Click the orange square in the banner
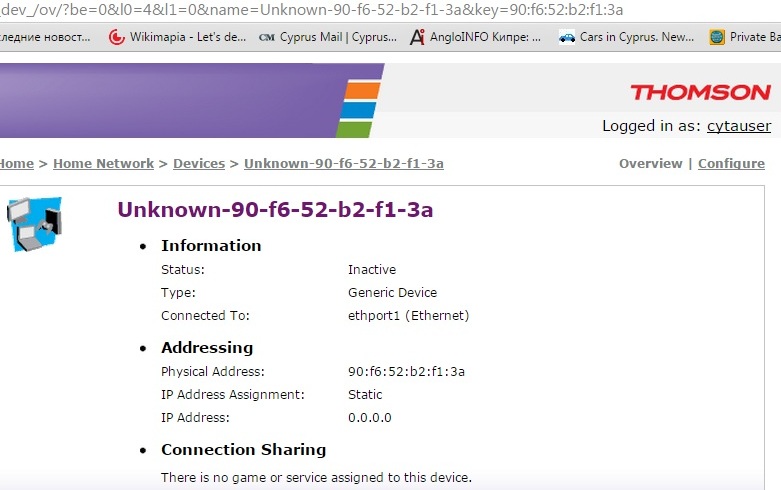 click(359, 91)
